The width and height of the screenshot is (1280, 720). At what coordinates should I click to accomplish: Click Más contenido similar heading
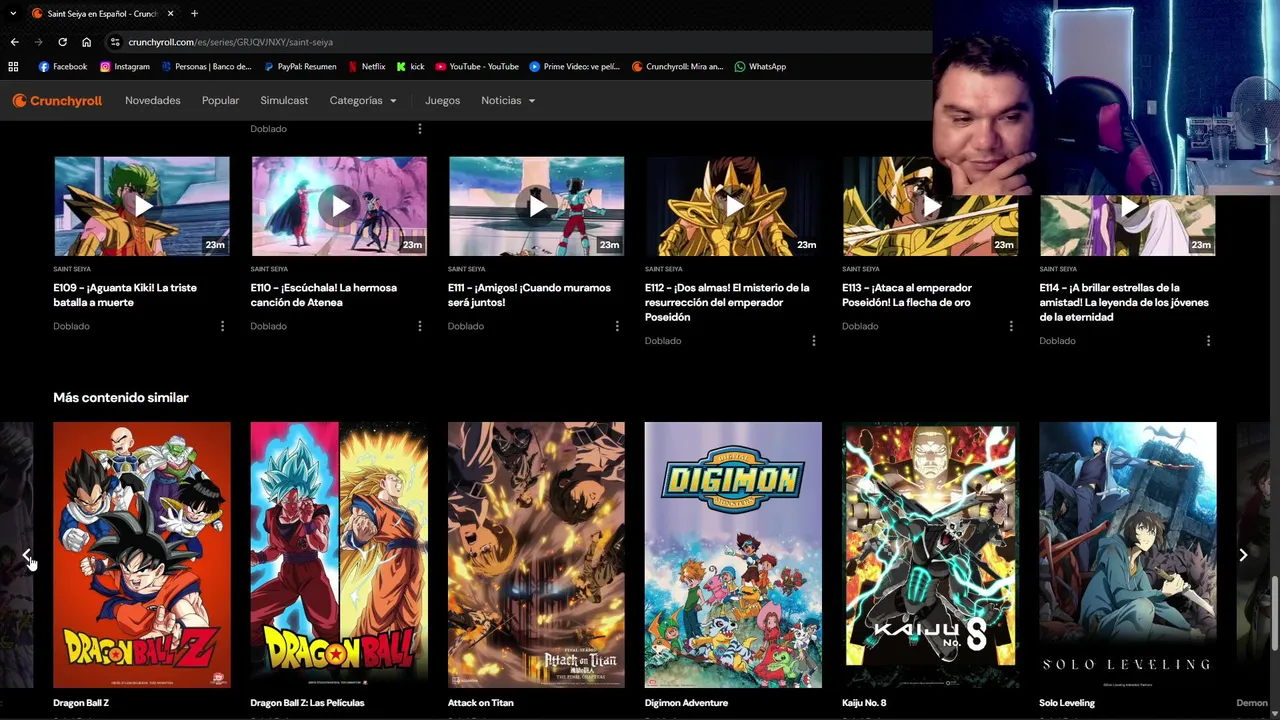coord(121,398)
